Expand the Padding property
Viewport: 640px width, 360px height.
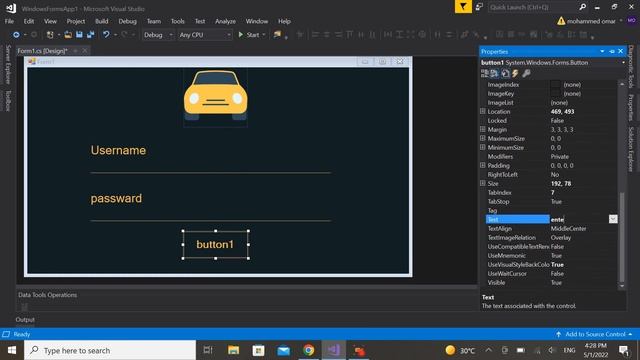pyautogui.click(x=482, y=165)
